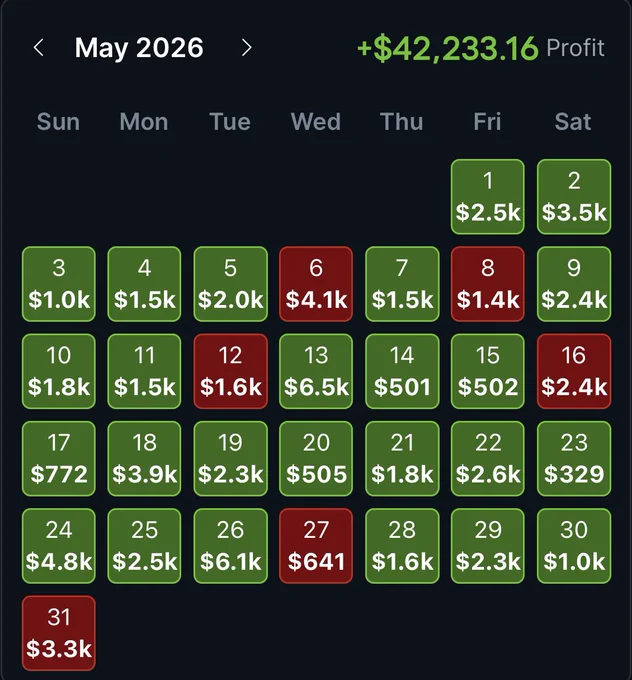Click the Sun column header
632x680 pixels.
pyautogui.click(x=59, y=121)
